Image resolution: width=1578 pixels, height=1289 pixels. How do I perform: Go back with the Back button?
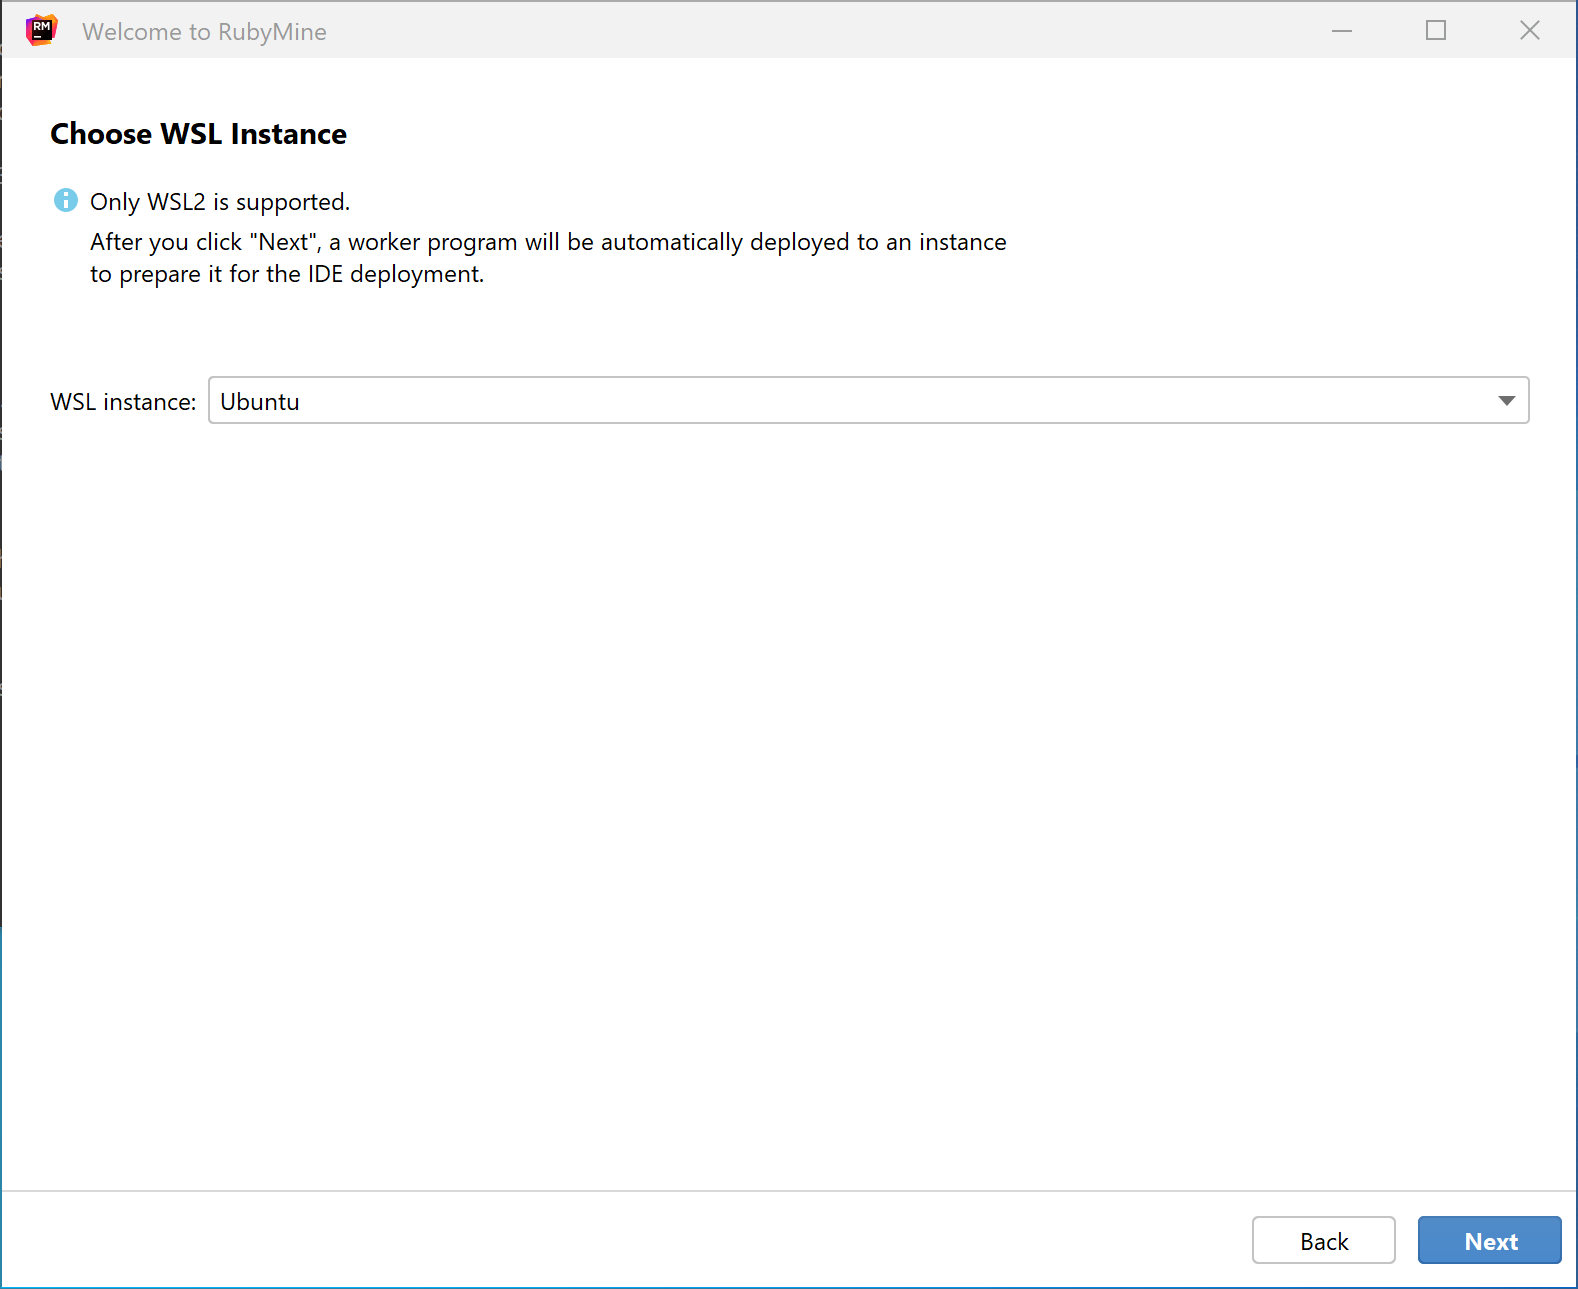(1323, 1240)
